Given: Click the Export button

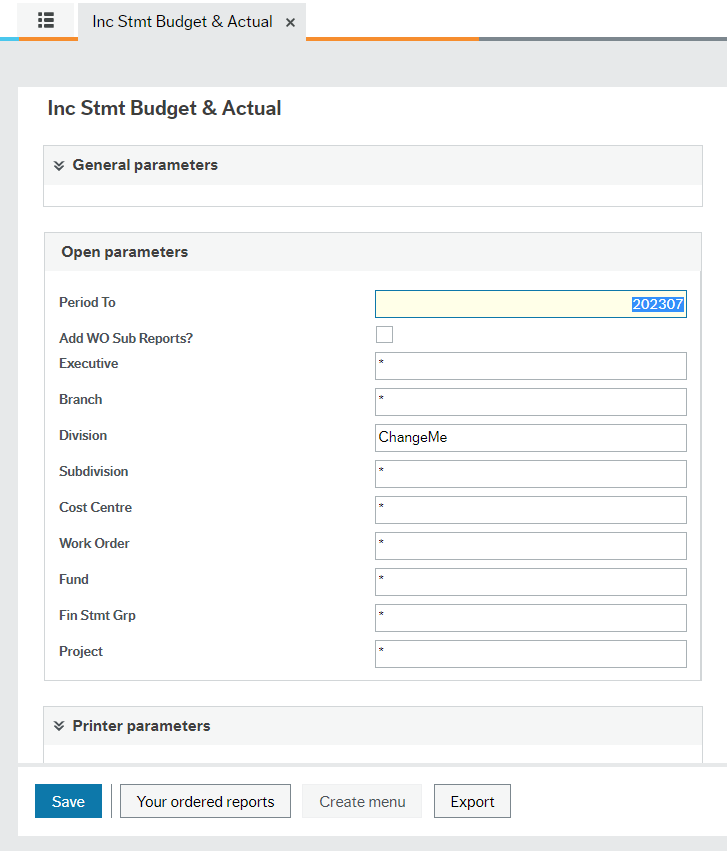Looking at the screenshot, I should [471, 800].
